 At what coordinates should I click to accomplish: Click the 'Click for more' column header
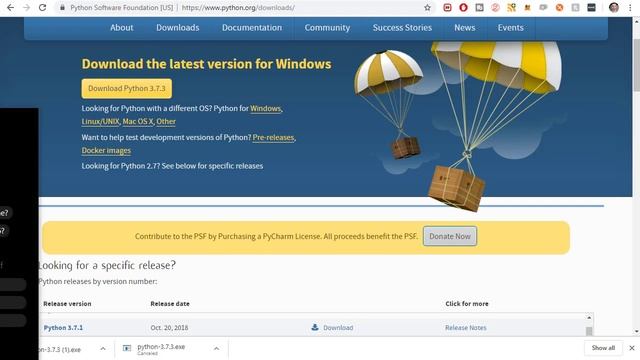tap(467, 304)
